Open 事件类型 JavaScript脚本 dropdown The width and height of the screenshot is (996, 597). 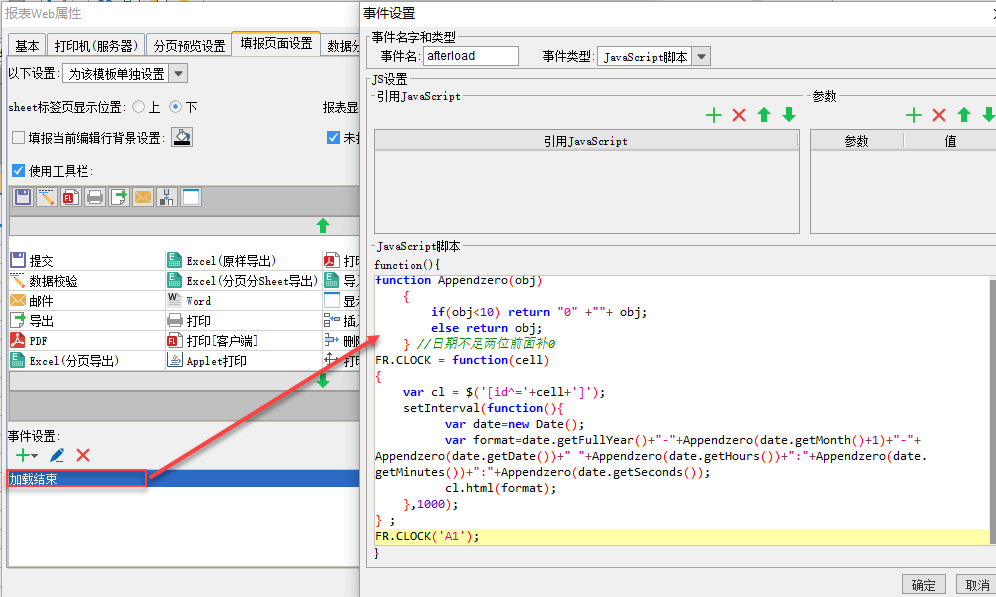(x=701, y=57)
